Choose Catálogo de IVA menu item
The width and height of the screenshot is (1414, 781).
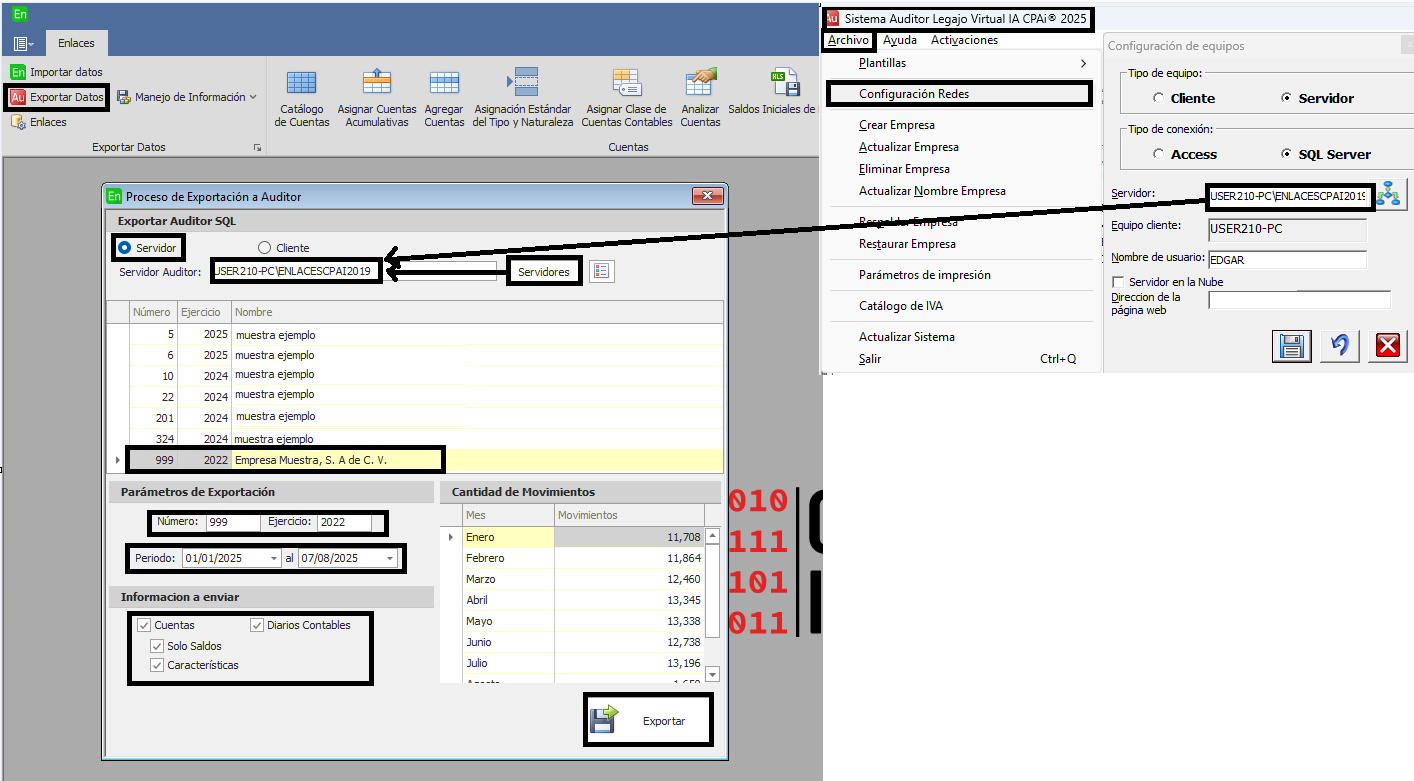[901, 306]
